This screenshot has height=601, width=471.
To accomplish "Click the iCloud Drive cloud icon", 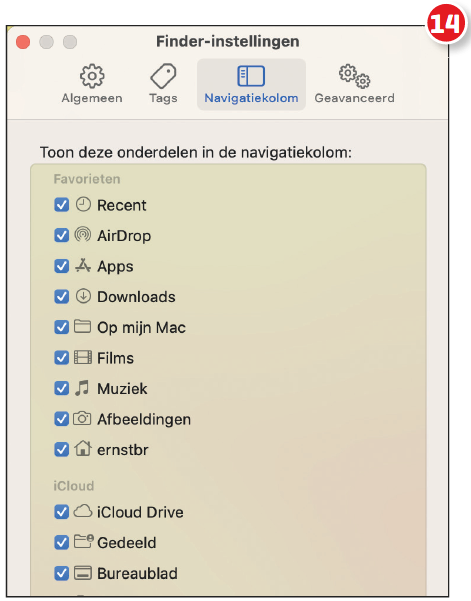I will pyautogui.click(x=83, y=511).
